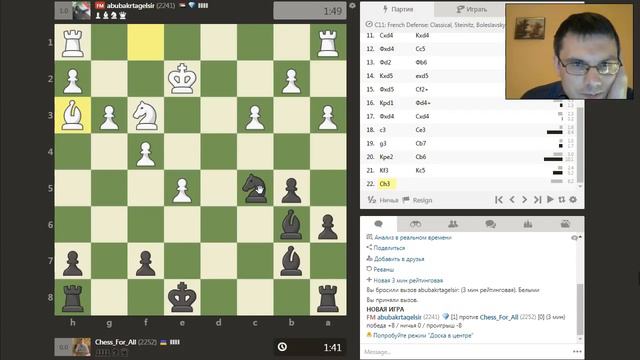Screen dimensions: 640x360
Task: Select move 19. g3 in move list
Action: tap(383, 143)
